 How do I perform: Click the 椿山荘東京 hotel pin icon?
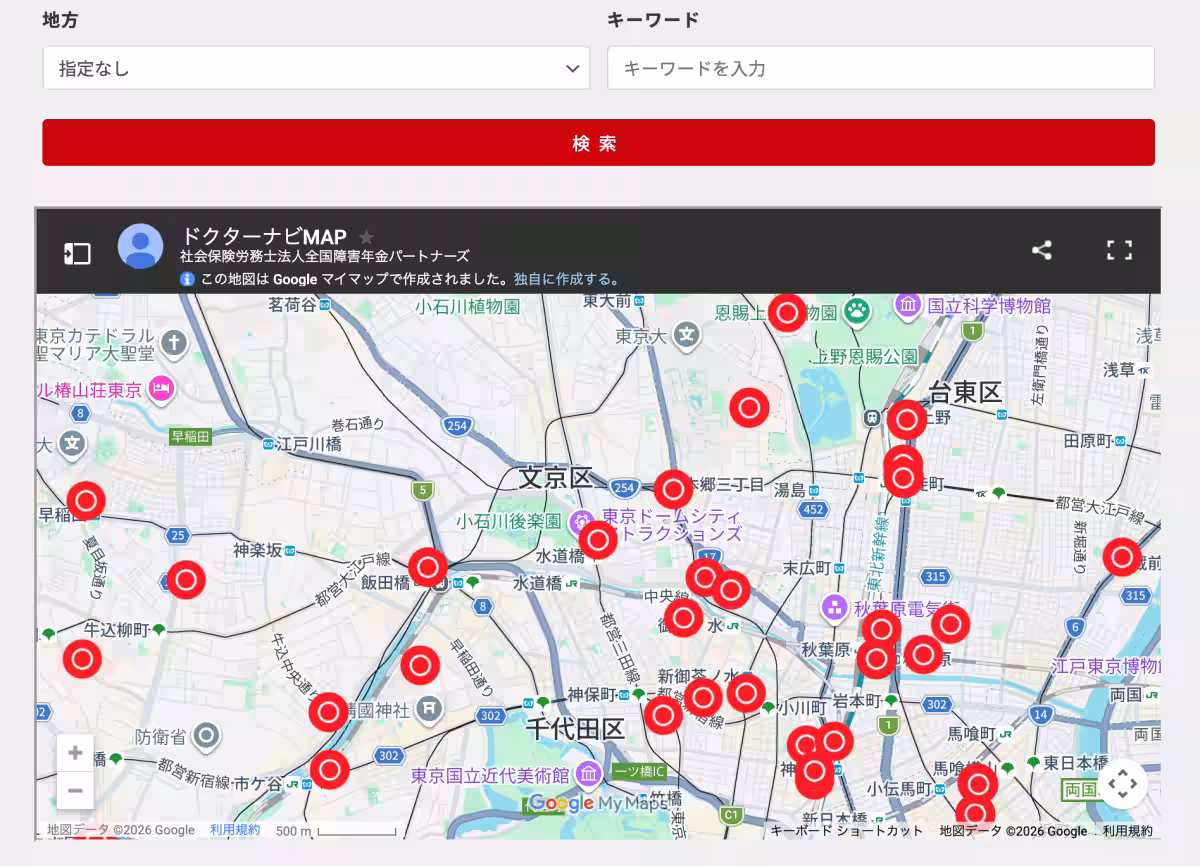pyautogui.click(x=161, y=388)
